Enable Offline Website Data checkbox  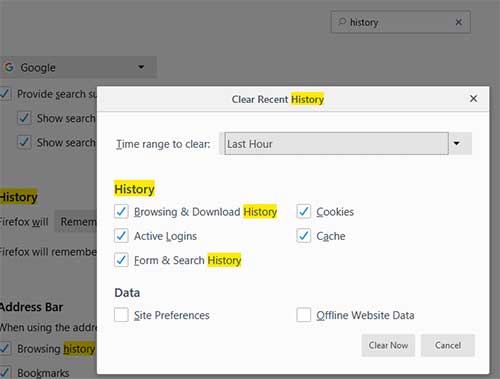(x=303, y=315)
